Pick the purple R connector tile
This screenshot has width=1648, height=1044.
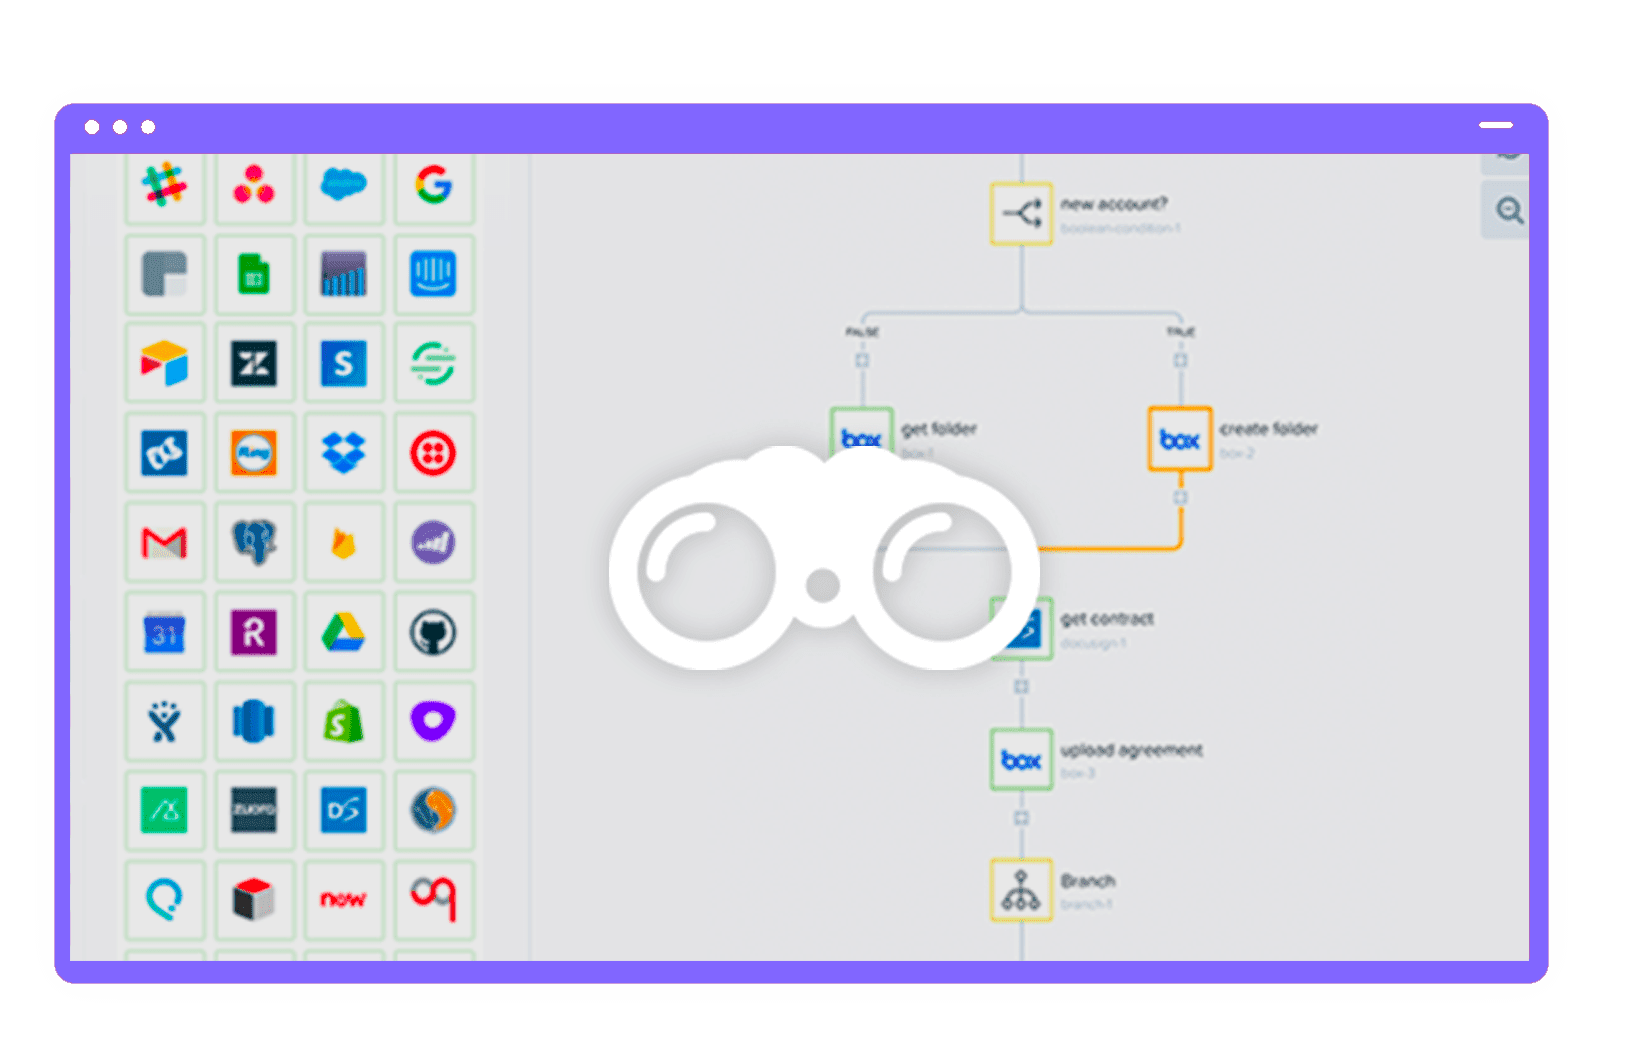(254, 632)
